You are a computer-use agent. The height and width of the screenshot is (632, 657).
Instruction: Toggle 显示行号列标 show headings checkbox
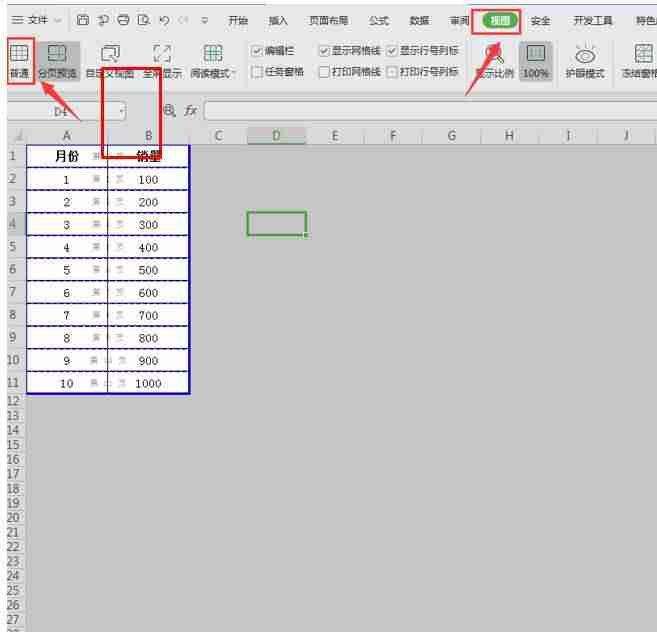click(392, 51)
